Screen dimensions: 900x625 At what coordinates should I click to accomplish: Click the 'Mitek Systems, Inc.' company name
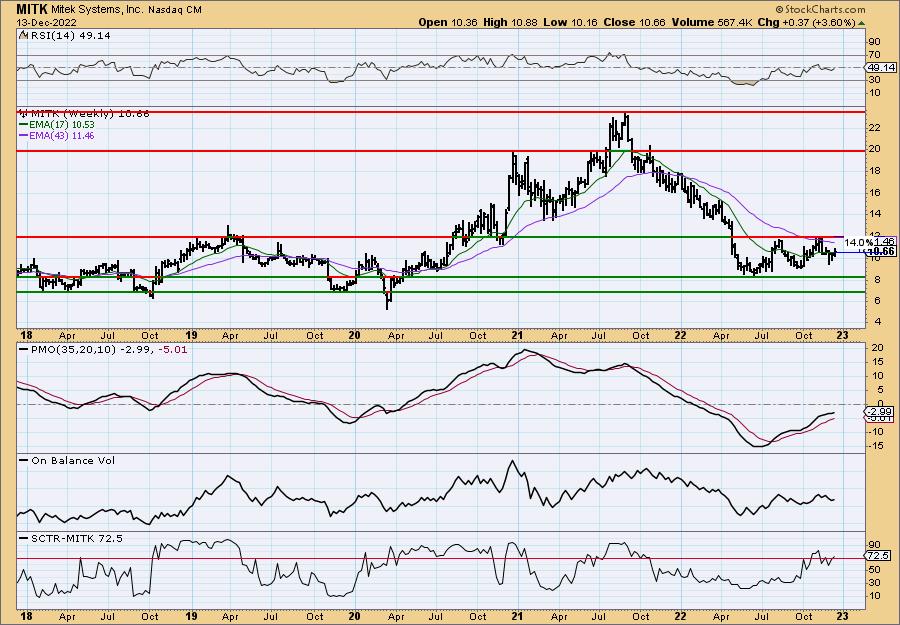tap(98, 10)
